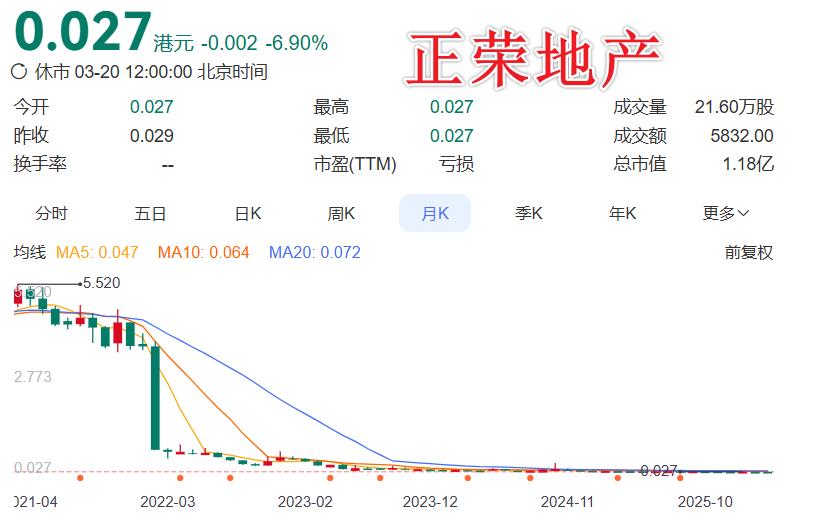Open the 季K chart tab
Image resolution: width=823 pixels, height=520 pixels.
click(529, 214)
